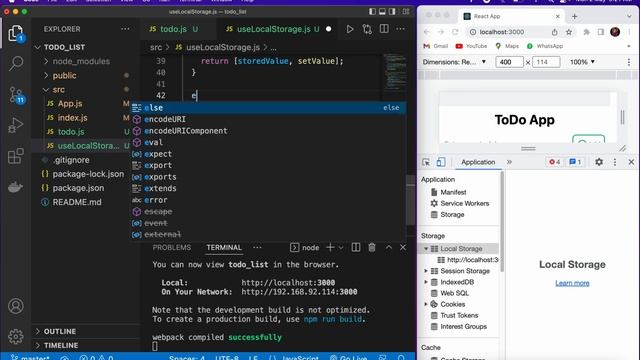Toggle the device toolbar in DevTools
Screen dimensions: 640x360
tap(441, 162)
